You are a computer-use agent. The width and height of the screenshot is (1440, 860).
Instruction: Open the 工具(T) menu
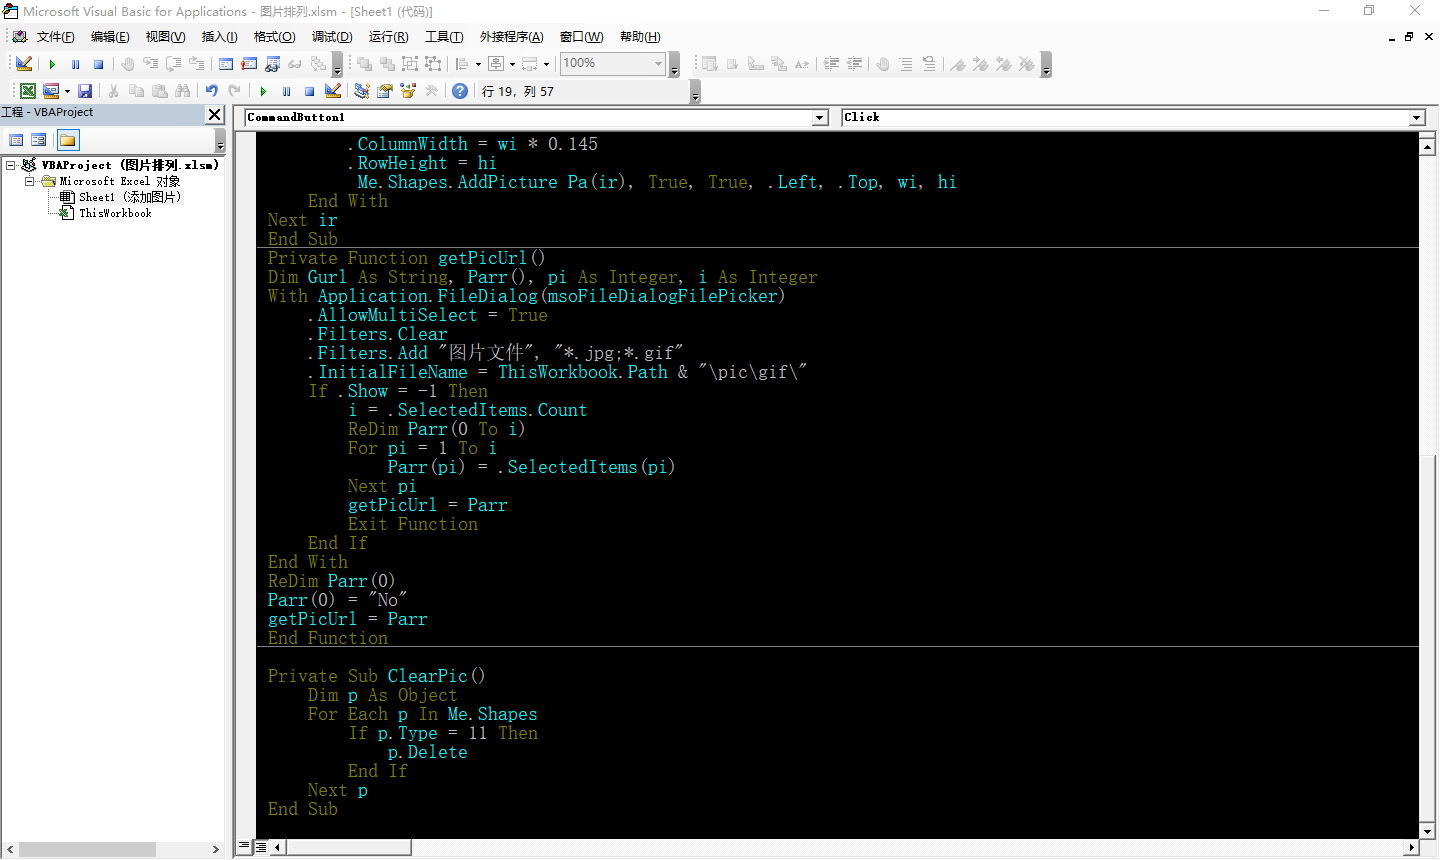click(444, 37)
